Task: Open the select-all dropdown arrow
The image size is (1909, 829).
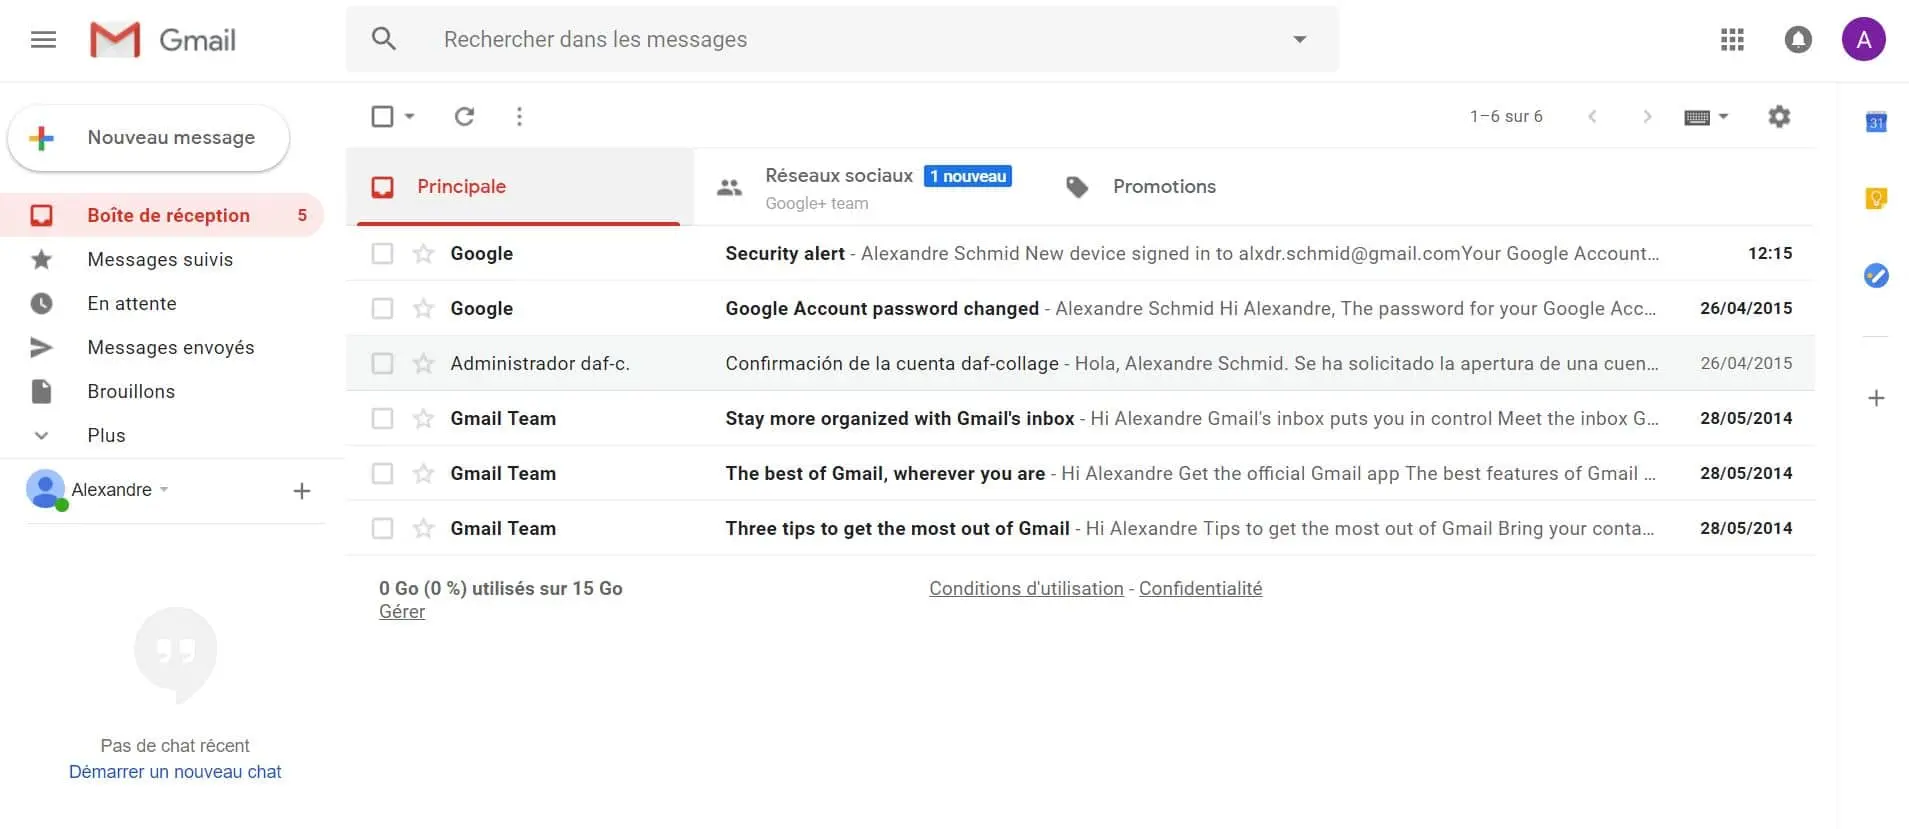Action: (410, 116)
